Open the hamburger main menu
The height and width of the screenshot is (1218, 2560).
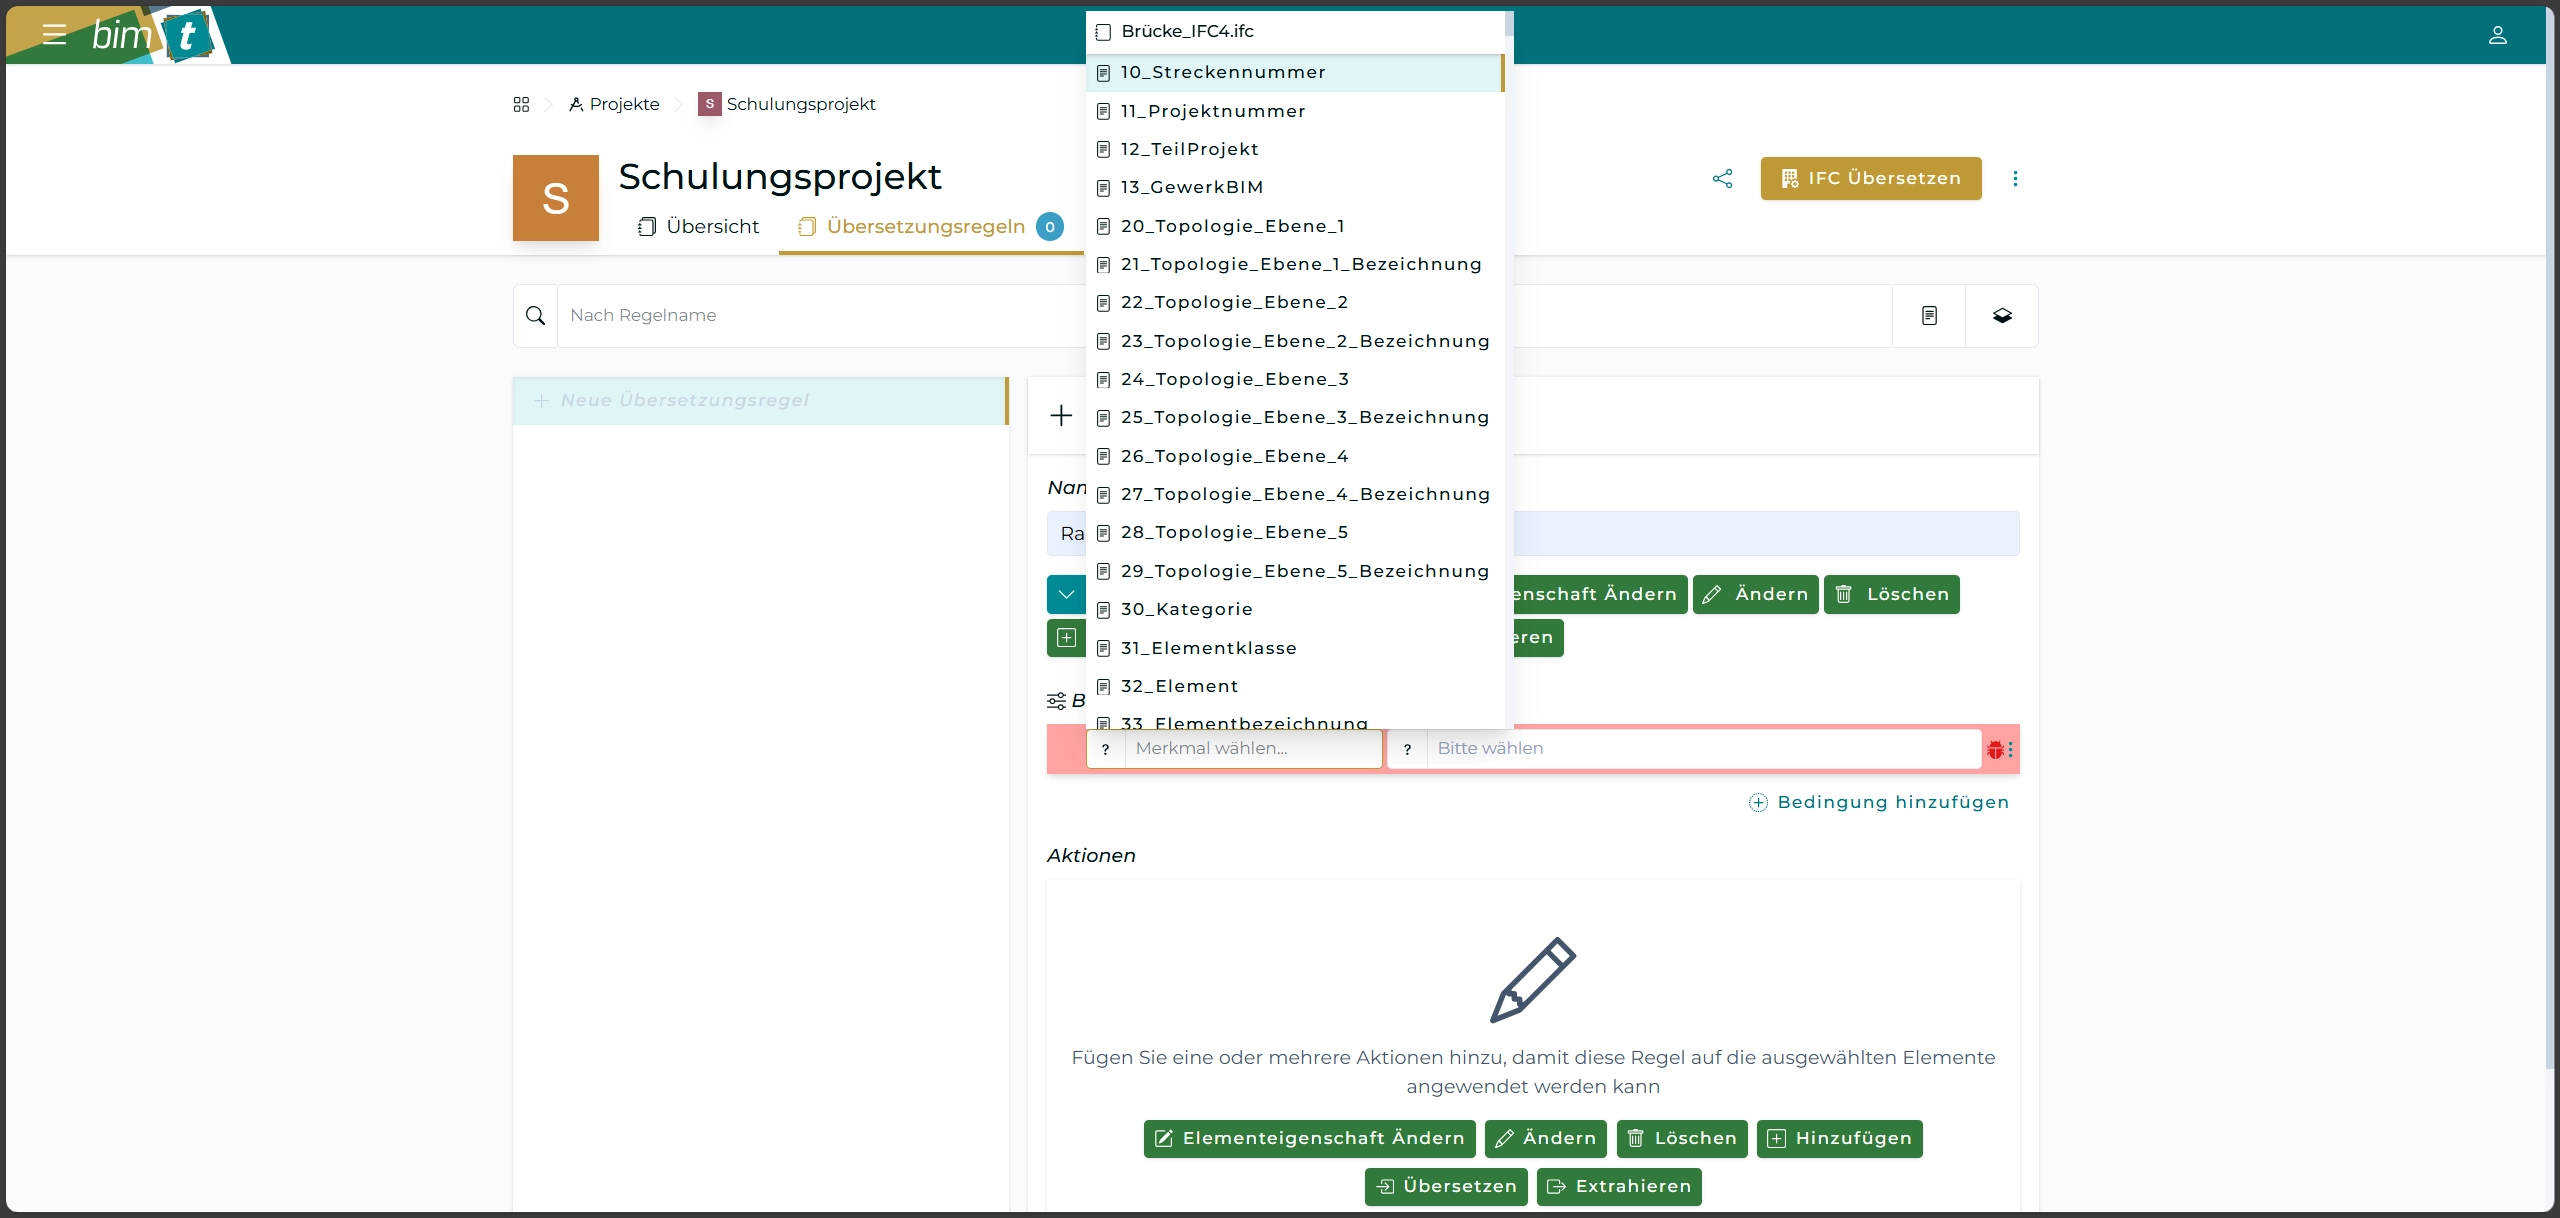(54, 35)
